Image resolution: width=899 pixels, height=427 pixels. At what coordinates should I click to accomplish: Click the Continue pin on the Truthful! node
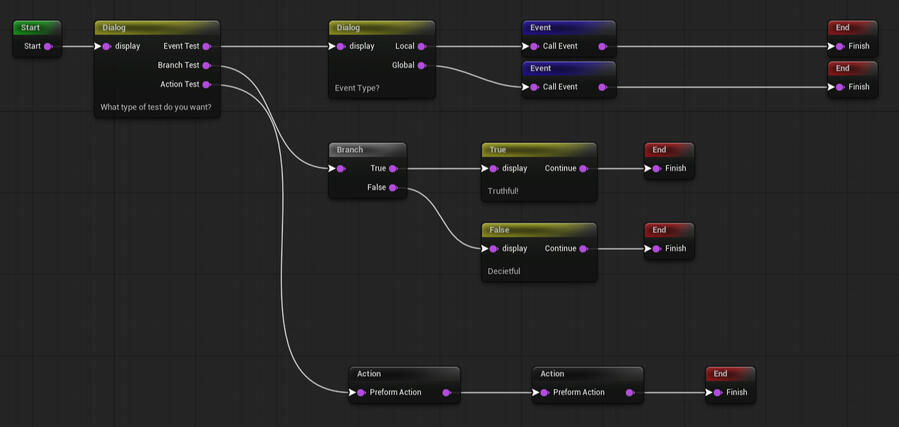click(584, 168)
